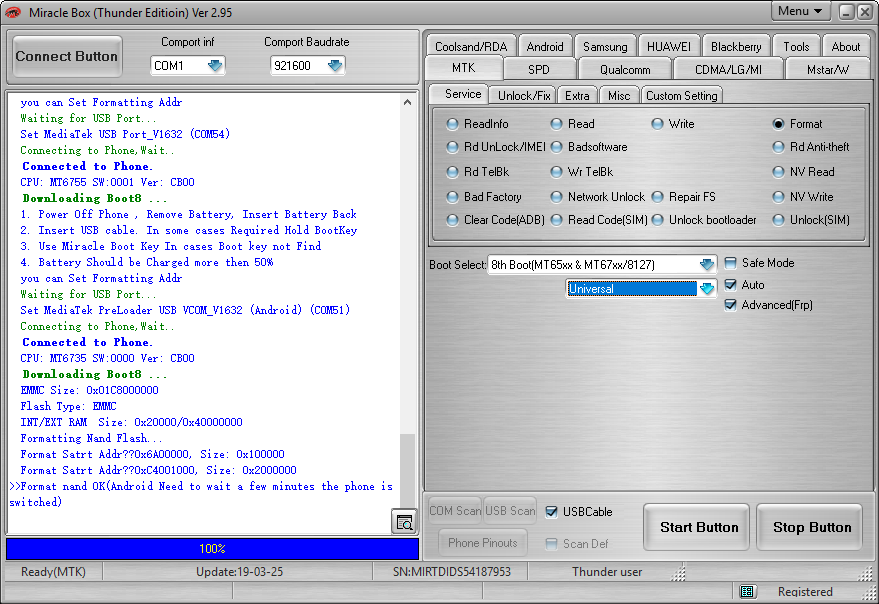879x604 pixels.
Task: Switch to the HUAWEI tab
Action: pos(669,47)
